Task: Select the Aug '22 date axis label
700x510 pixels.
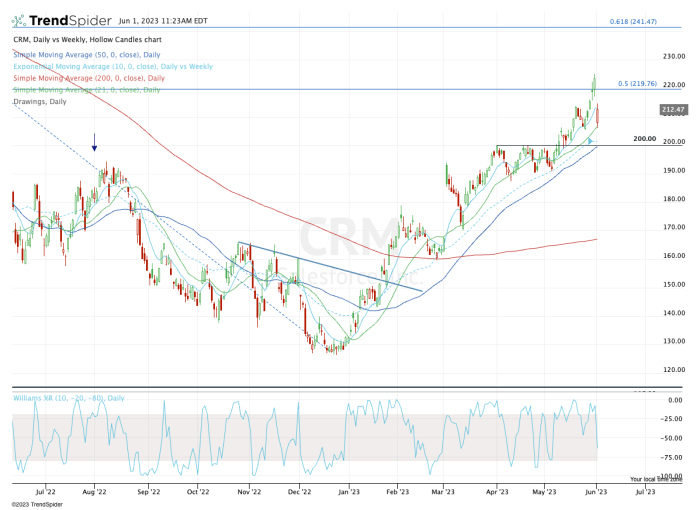Action: coord(93,492)
